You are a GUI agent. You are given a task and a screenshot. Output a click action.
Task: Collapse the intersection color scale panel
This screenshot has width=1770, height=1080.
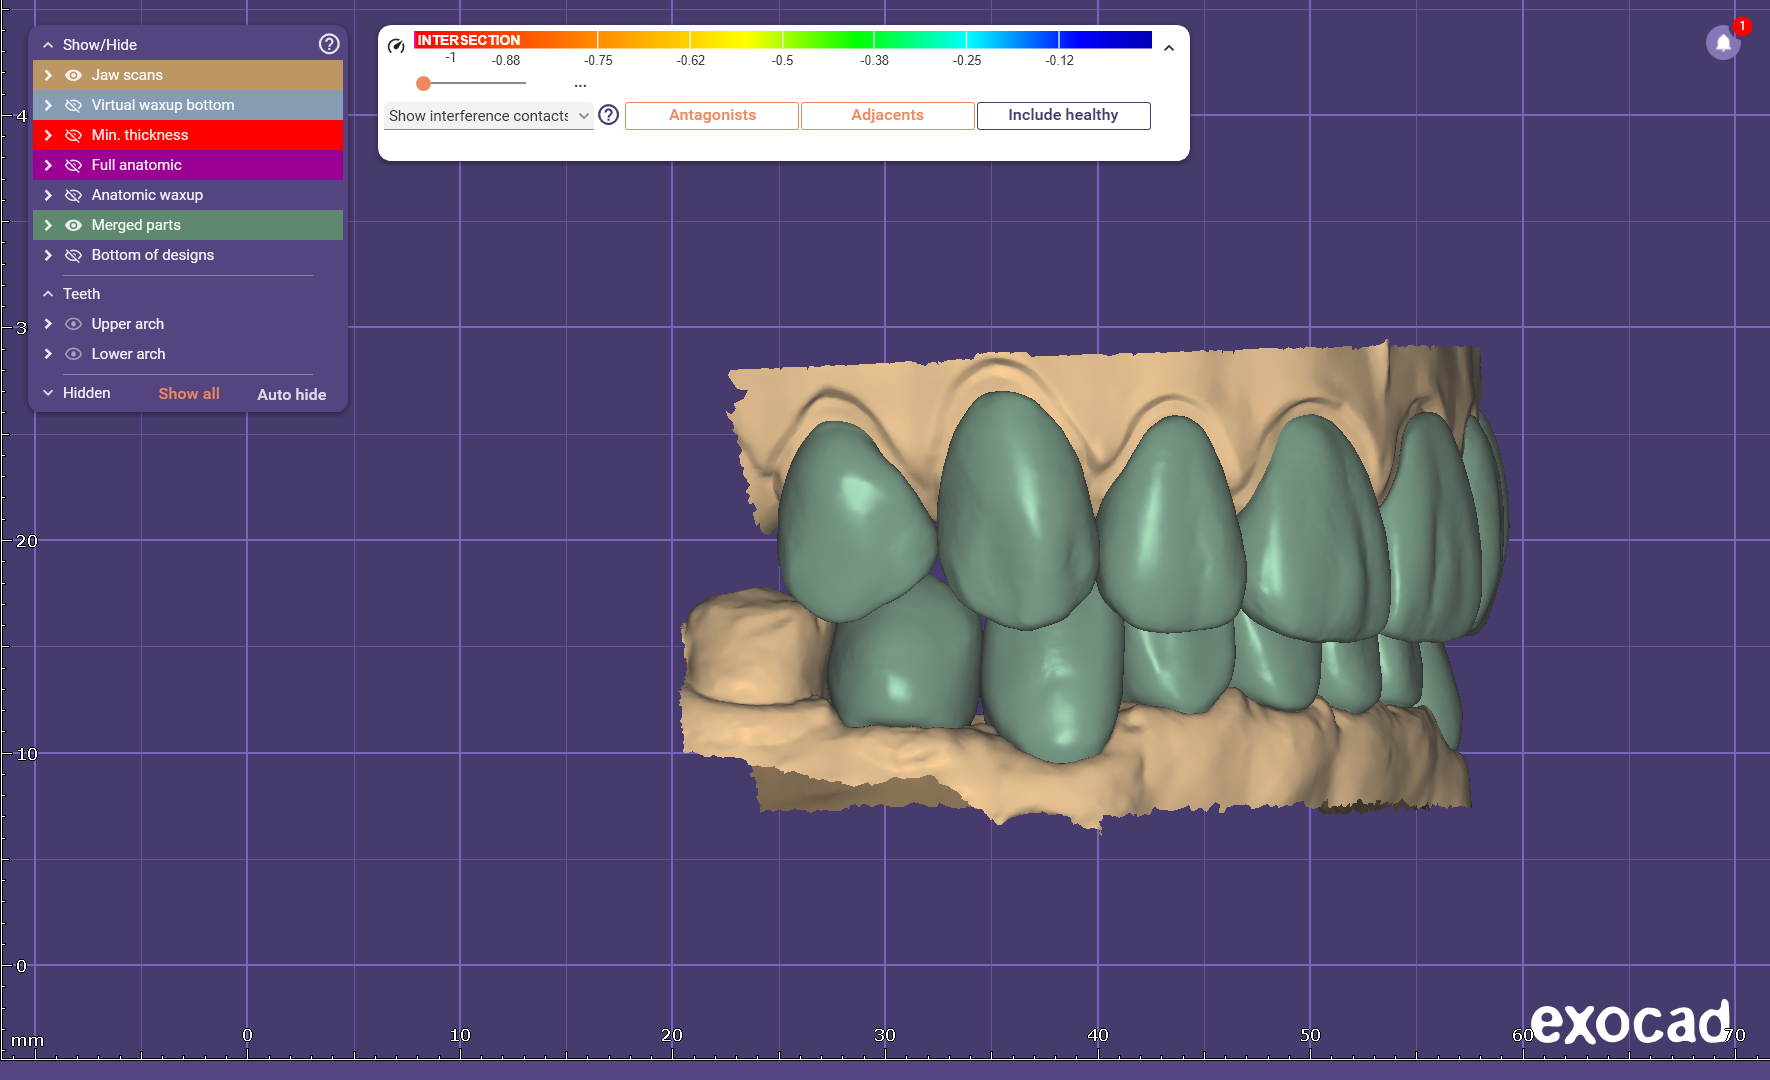(1168, 48)
